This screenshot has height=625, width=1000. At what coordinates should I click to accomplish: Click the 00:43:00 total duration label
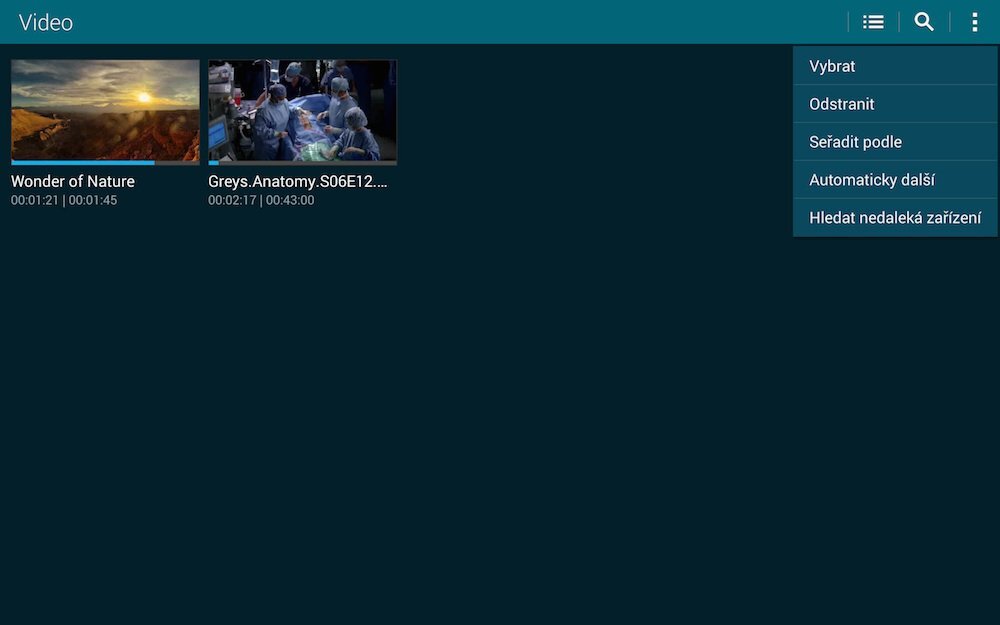pyautogui.click(x=290, y=200)
